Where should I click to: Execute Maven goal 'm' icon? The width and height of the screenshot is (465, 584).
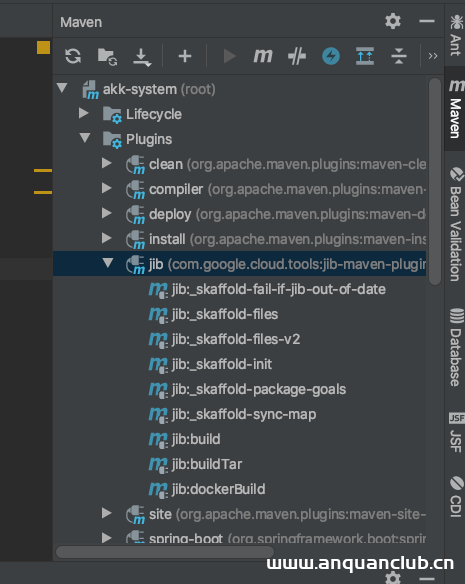[263, 57]
